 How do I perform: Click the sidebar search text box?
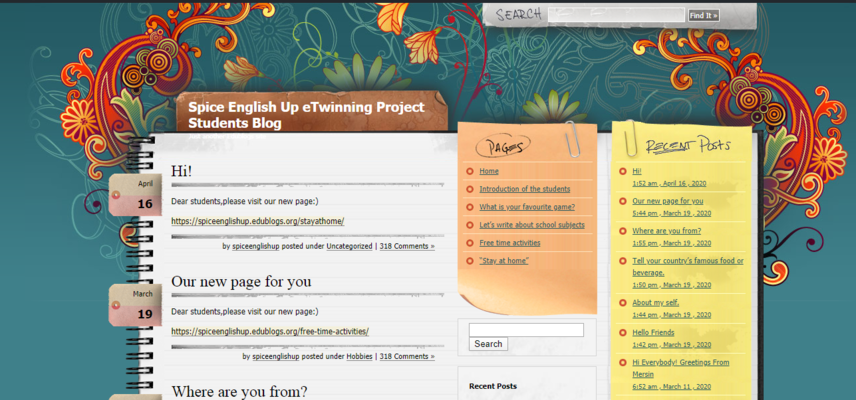[x=526, y=330]
